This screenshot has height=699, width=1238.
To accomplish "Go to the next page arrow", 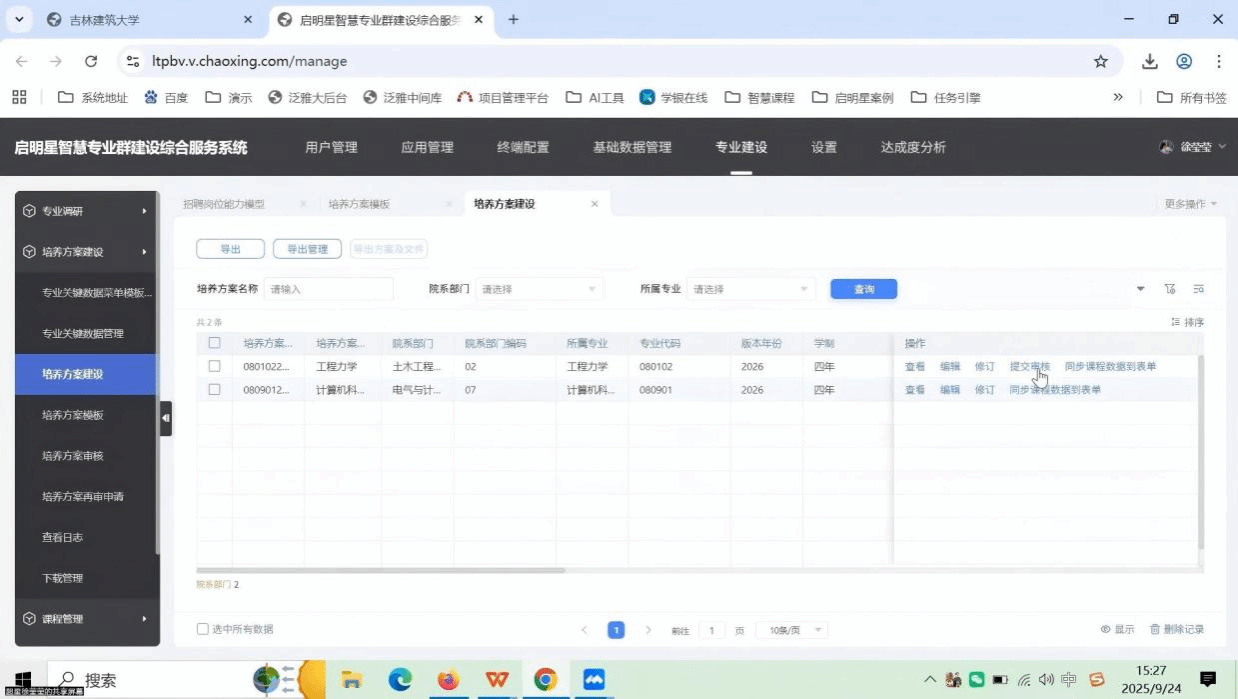I will (648, 630).
